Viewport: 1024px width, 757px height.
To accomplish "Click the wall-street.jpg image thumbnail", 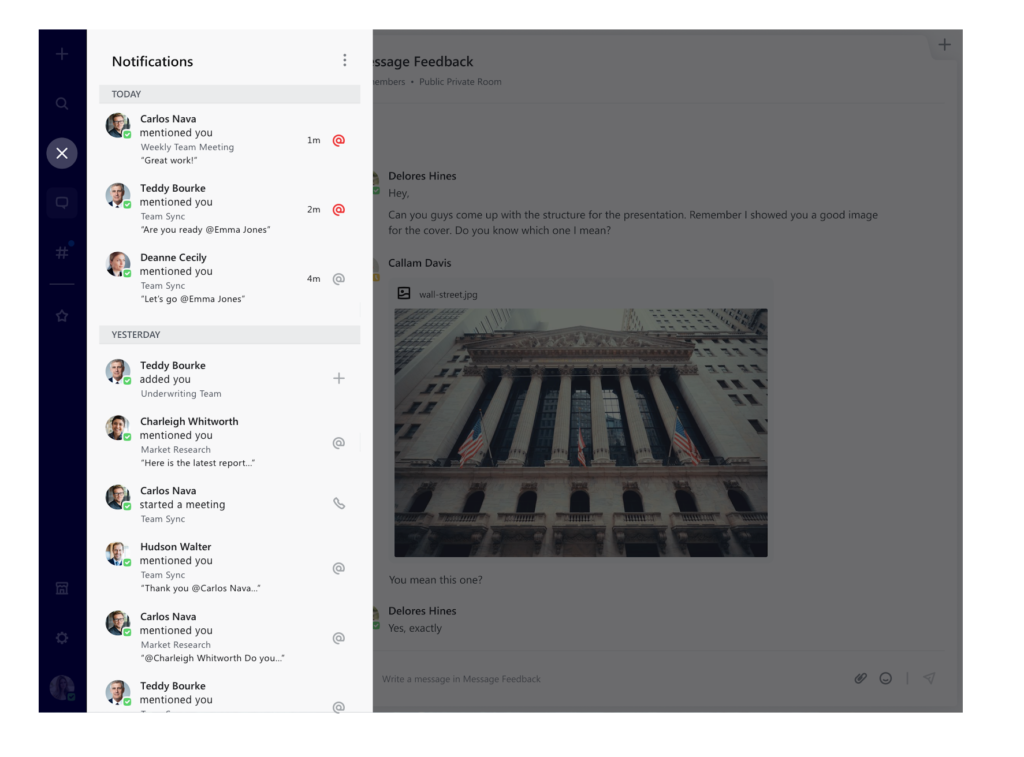I will [580, 432].
